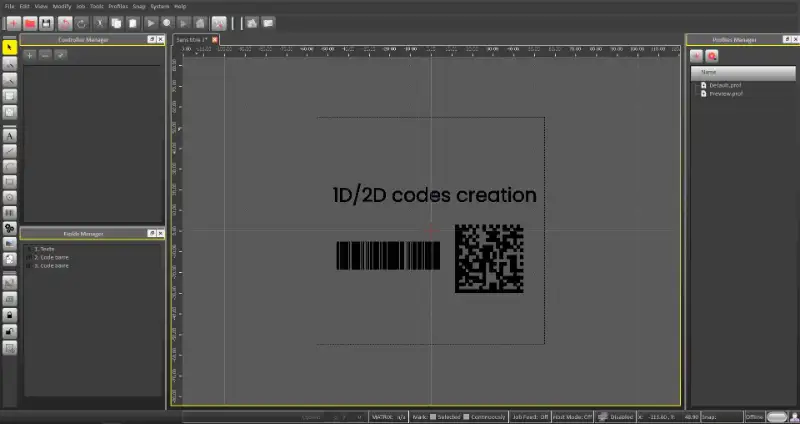The width and height of the screenshot is (800, 424).
Task: Select the Text tool in left toolbar
Action: tap(10, 134)
